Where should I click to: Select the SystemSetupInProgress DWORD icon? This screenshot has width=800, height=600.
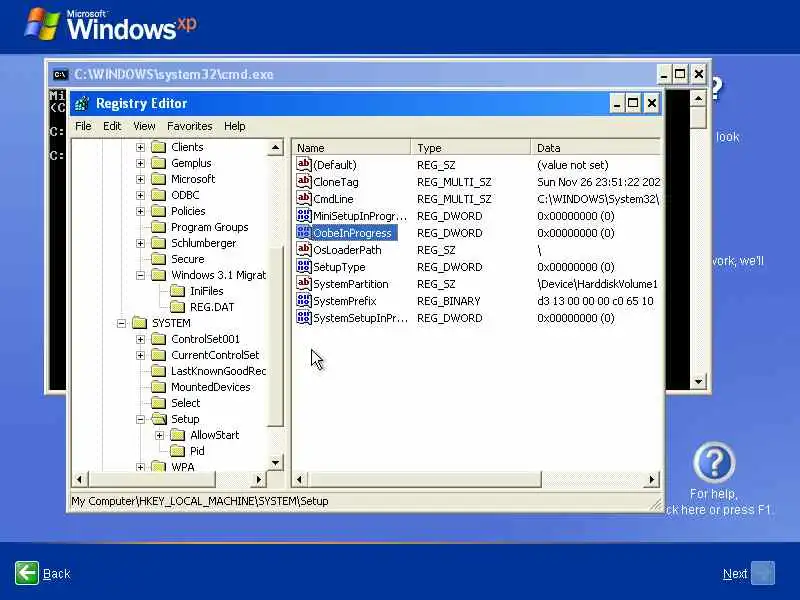pyautogui.click(x=304, y=317)
